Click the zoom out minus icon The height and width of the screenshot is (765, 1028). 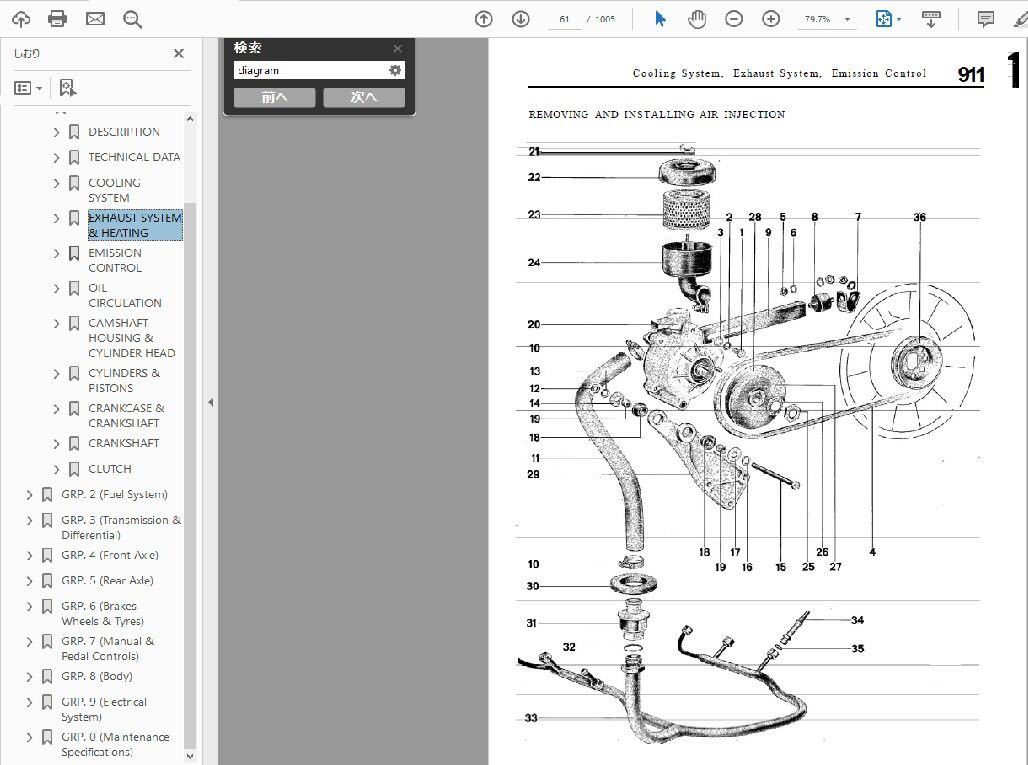tap(734, 19)
